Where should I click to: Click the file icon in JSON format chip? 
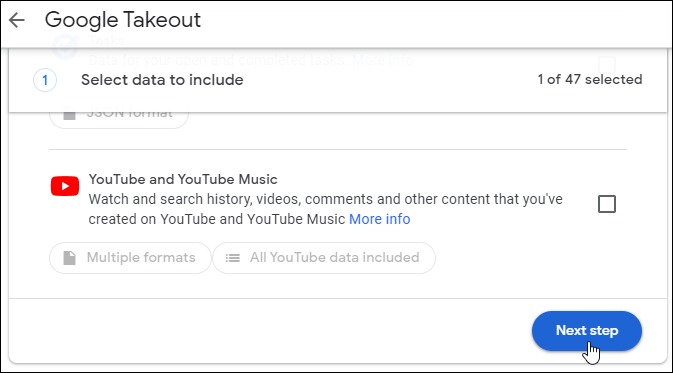pos(70,115)
